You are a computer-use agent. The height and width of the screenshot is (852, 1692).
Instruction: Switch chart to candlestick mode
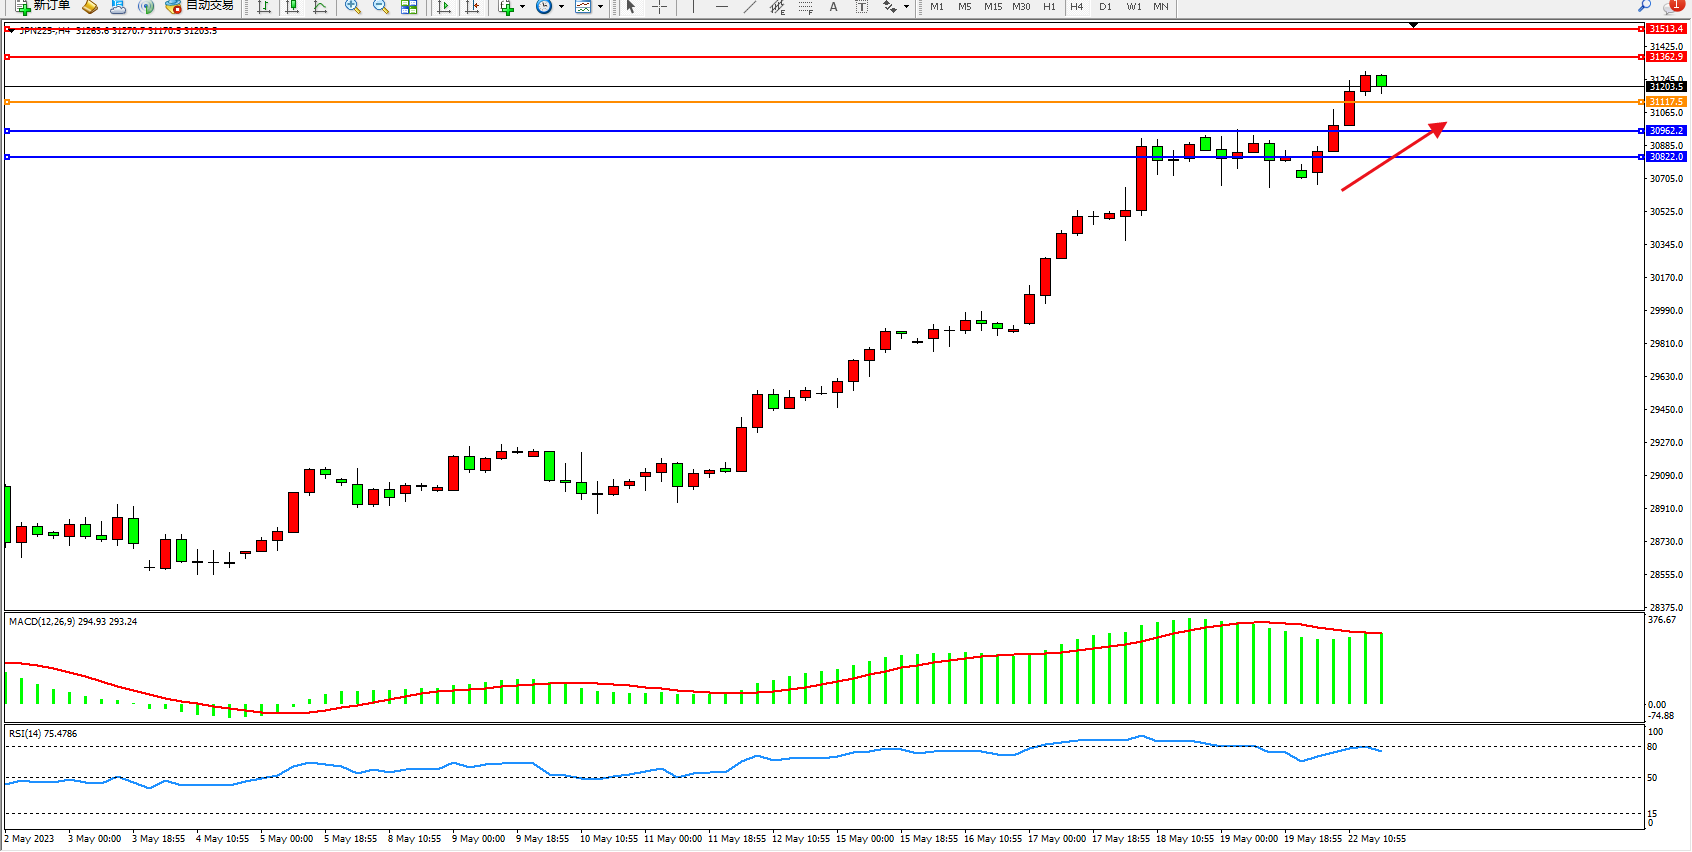[x=292, y=7]
